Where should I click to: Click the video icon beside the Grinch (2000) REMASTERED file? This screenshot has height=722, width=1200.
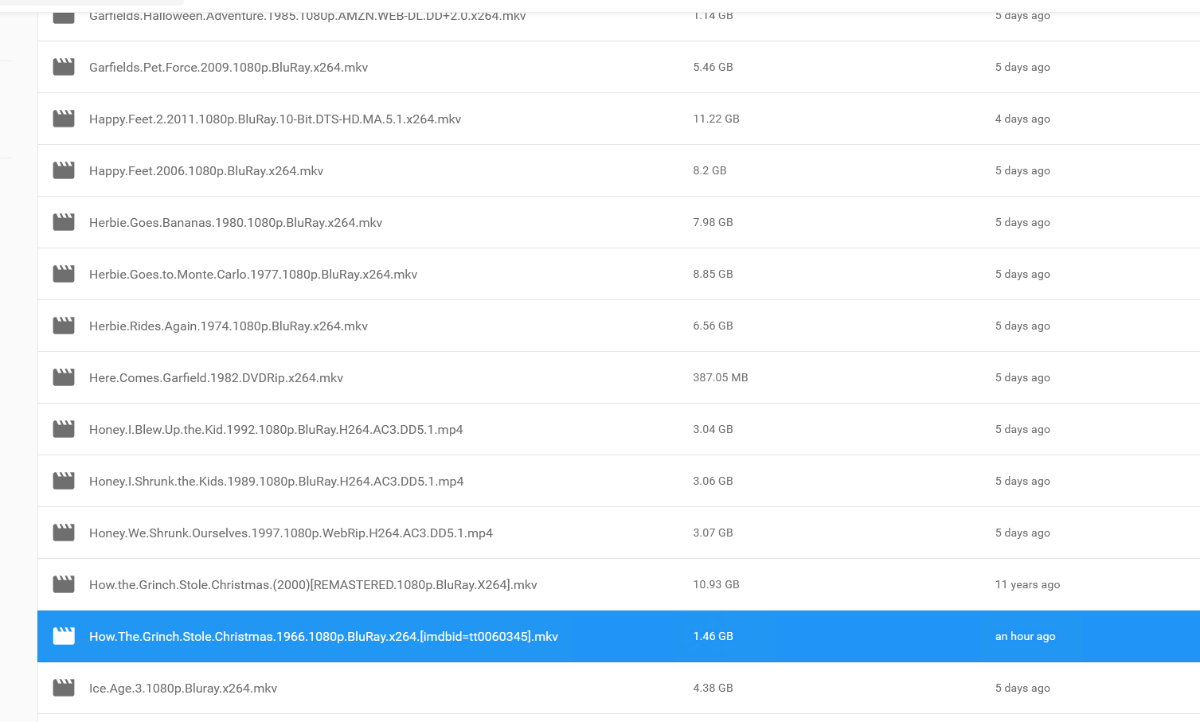pyautogui.click(x=64, y=585)
